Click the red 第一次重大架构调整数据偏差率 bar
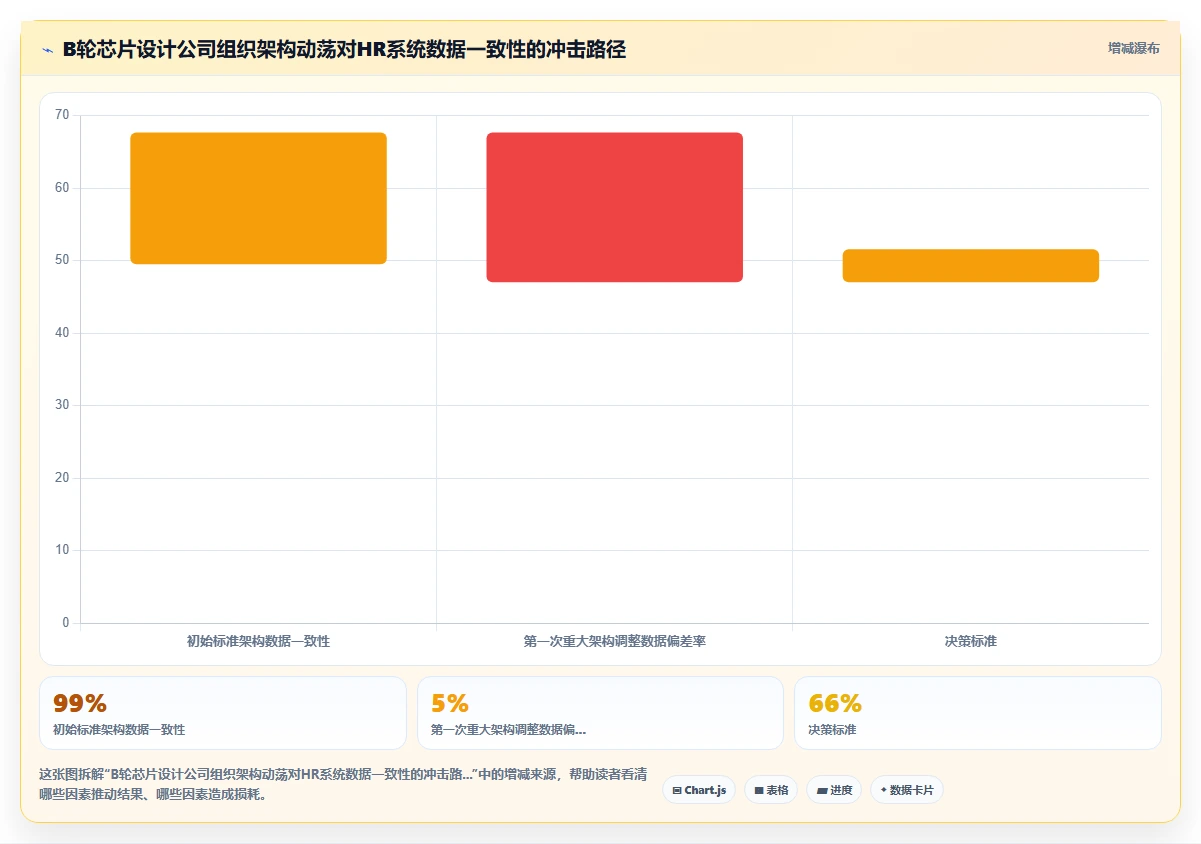The height and width of the screenshot is (844, 1201). [615, 207]
